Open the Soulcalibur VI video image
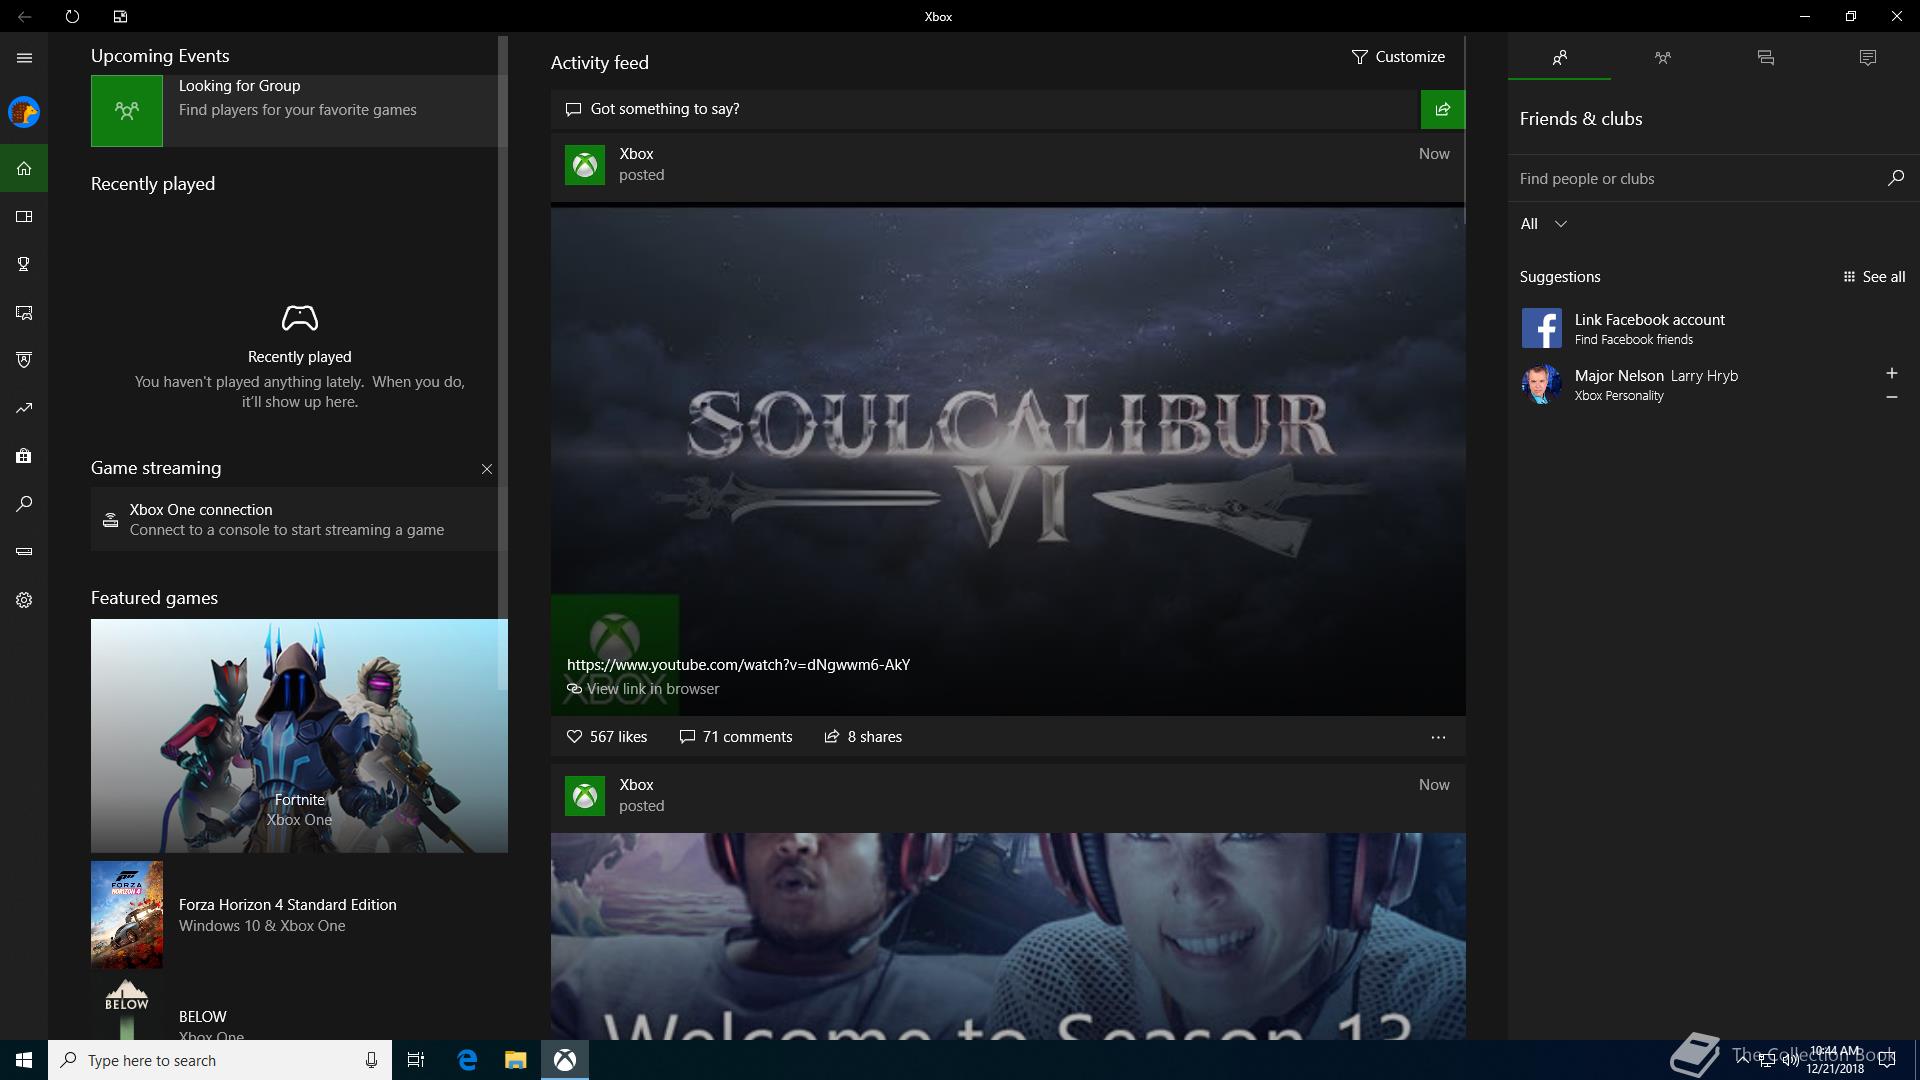Image resolution: width=1920 pixels, height=1080 pixels. (x=1008, y=461)
